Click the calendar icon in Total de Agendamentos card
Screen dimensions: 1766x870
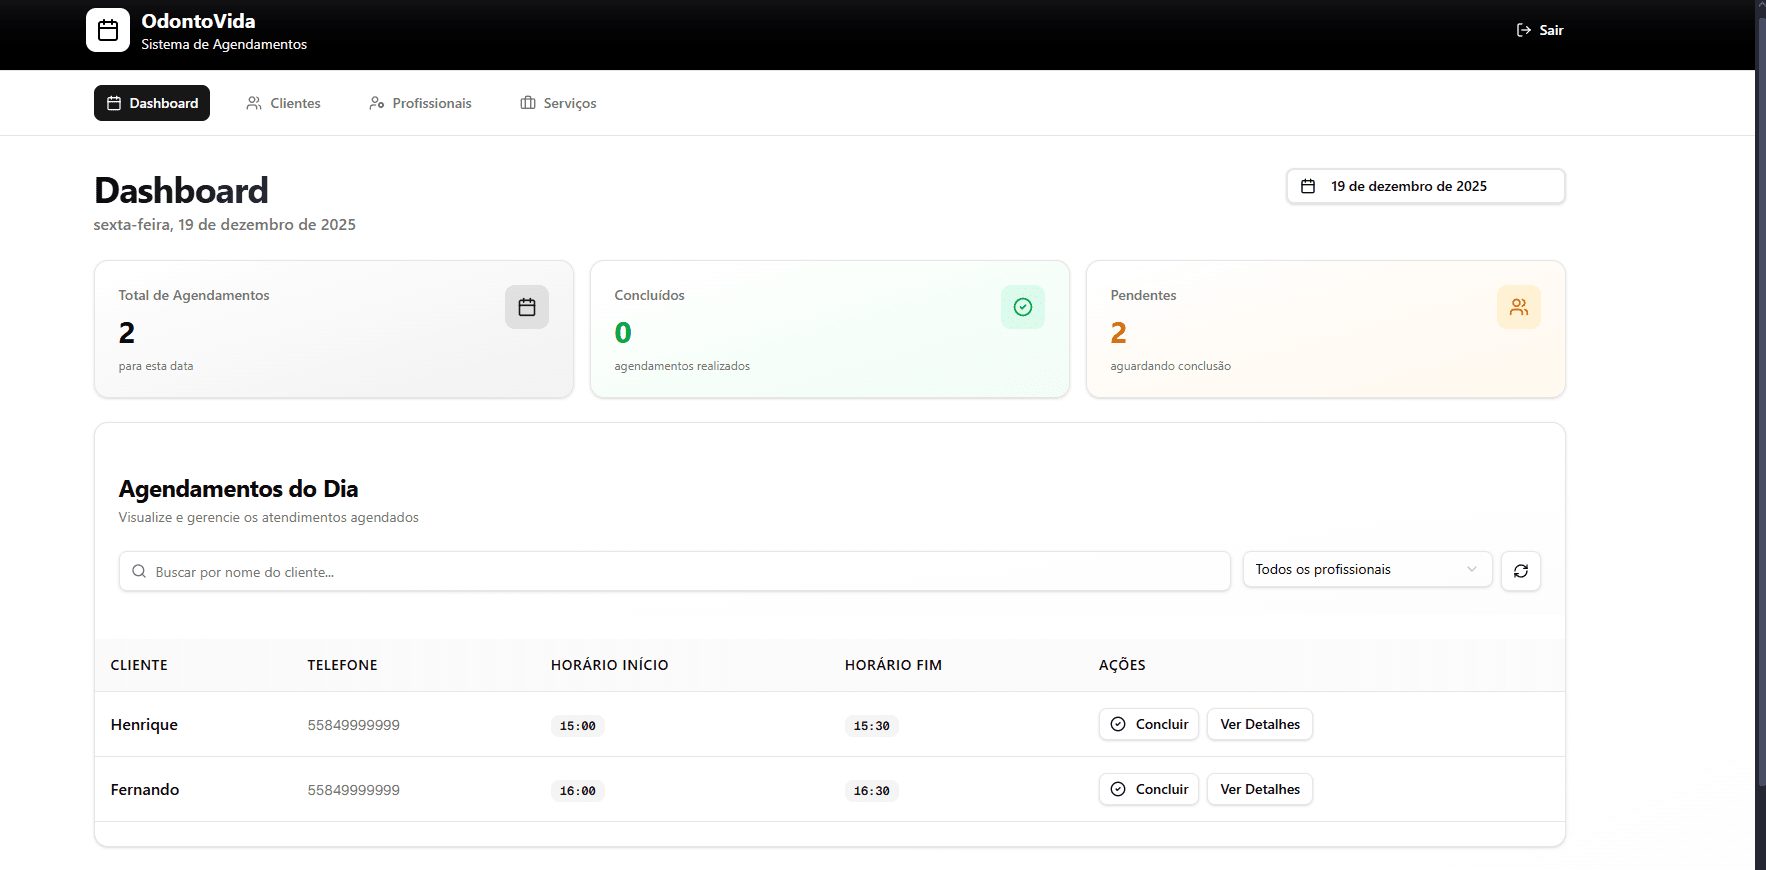(x=527, y=307)
